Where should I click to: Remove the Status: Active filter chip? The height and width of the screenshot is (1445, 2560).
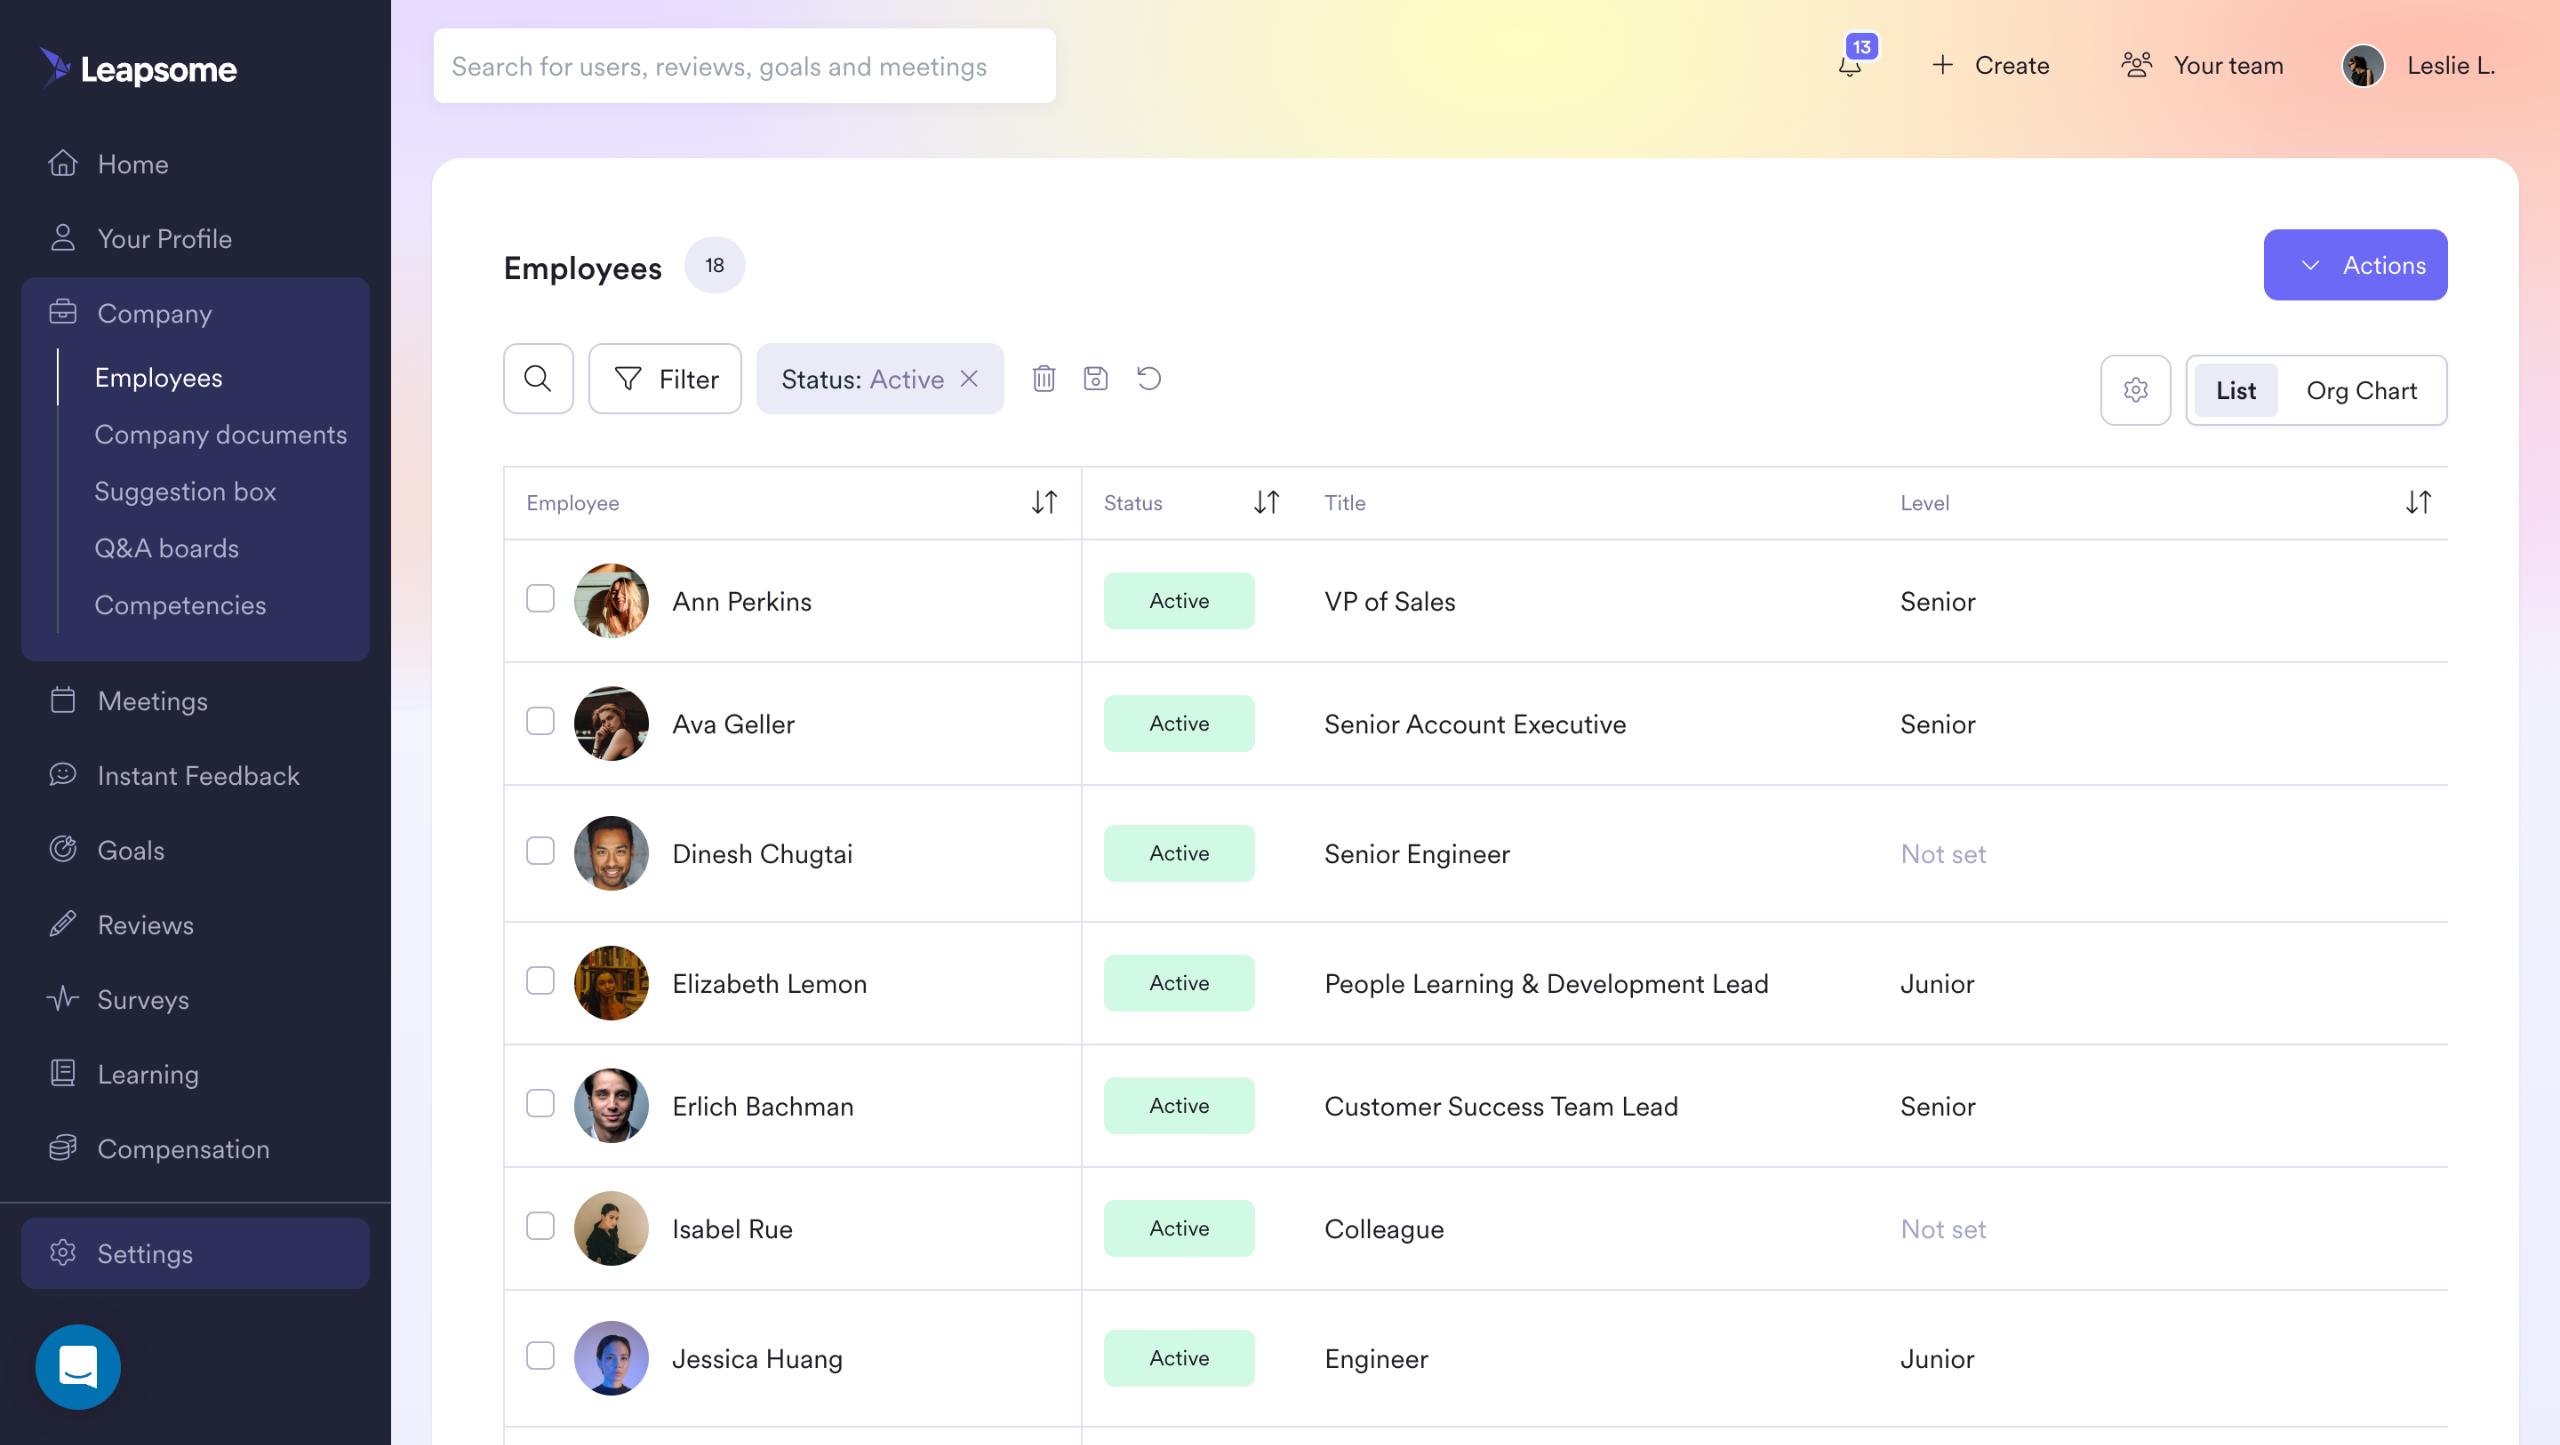click(969, 379)
